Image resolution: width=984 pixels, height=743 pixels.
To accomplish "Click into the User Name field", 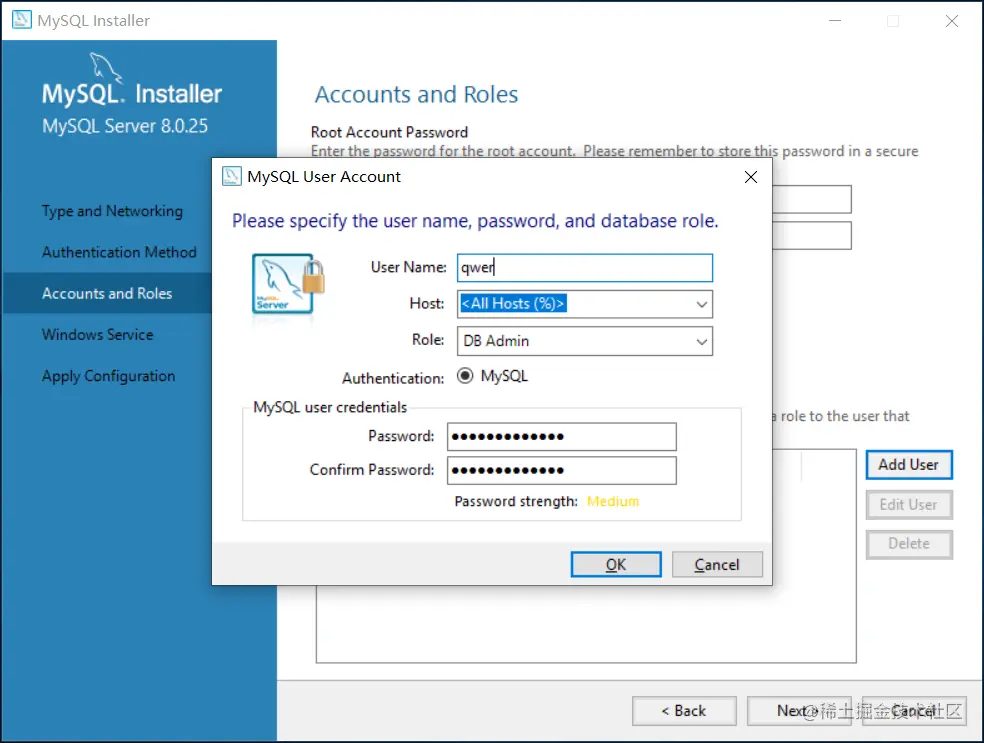I will click(x=585, y=268).
